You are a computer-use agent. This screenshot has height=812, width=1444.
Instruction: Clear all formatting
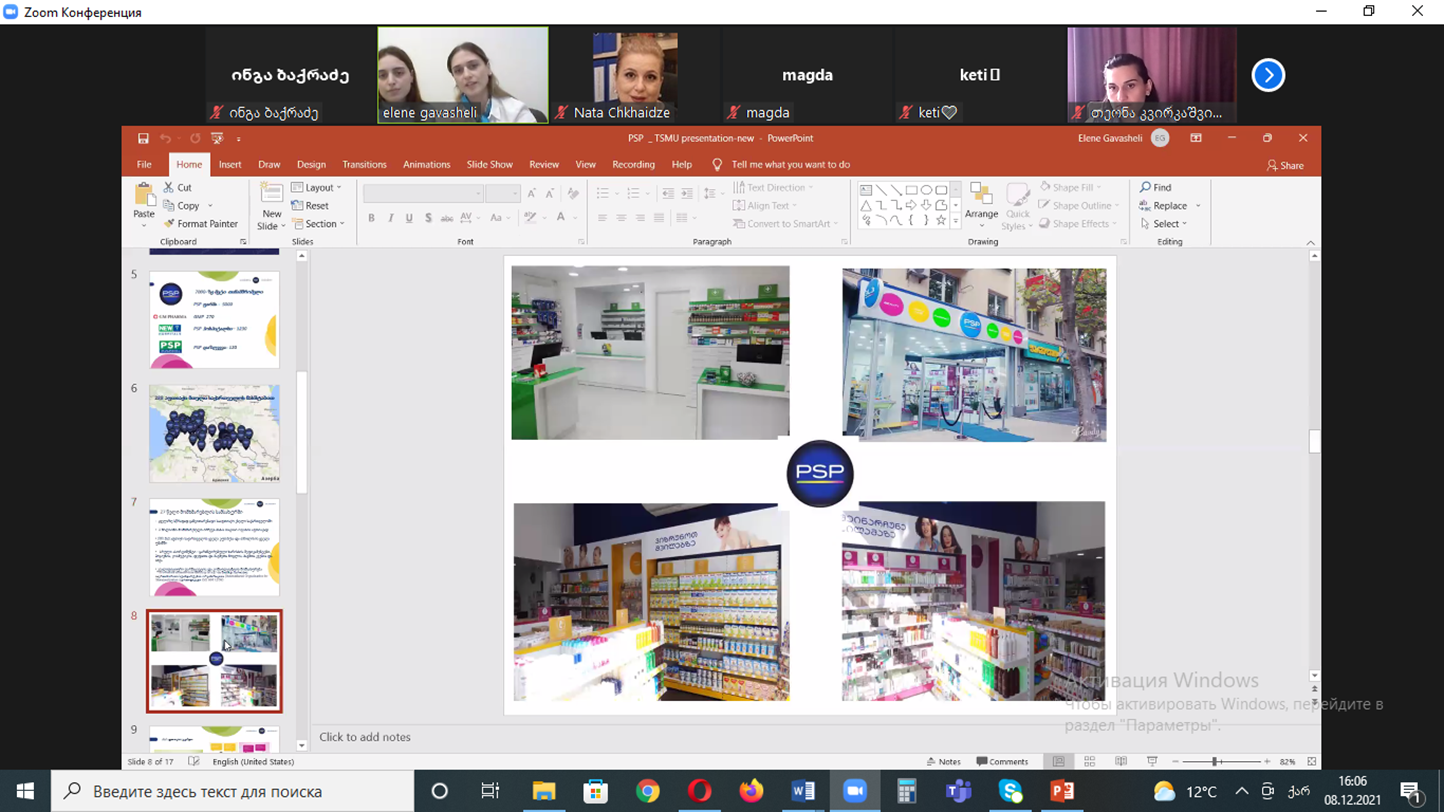[573, 193]
